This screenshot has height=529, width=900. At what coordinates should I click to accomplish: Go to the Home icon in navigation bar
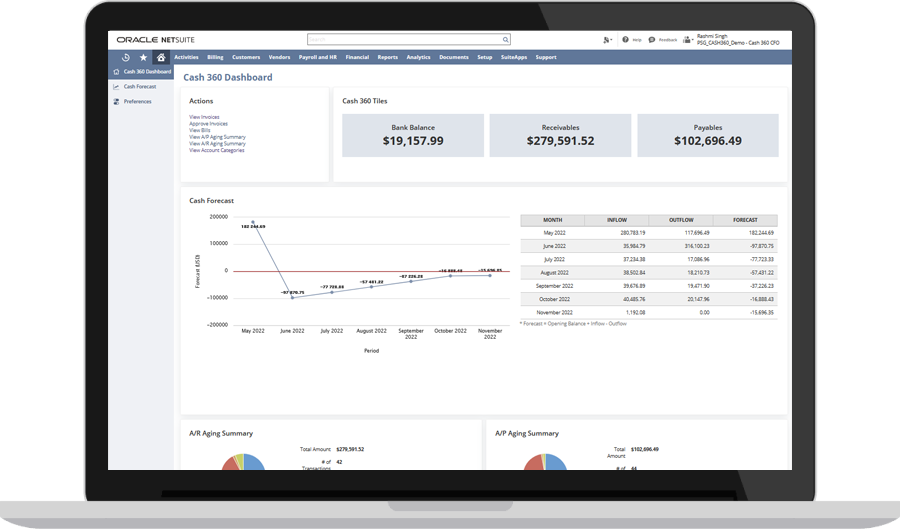point(161,57)
